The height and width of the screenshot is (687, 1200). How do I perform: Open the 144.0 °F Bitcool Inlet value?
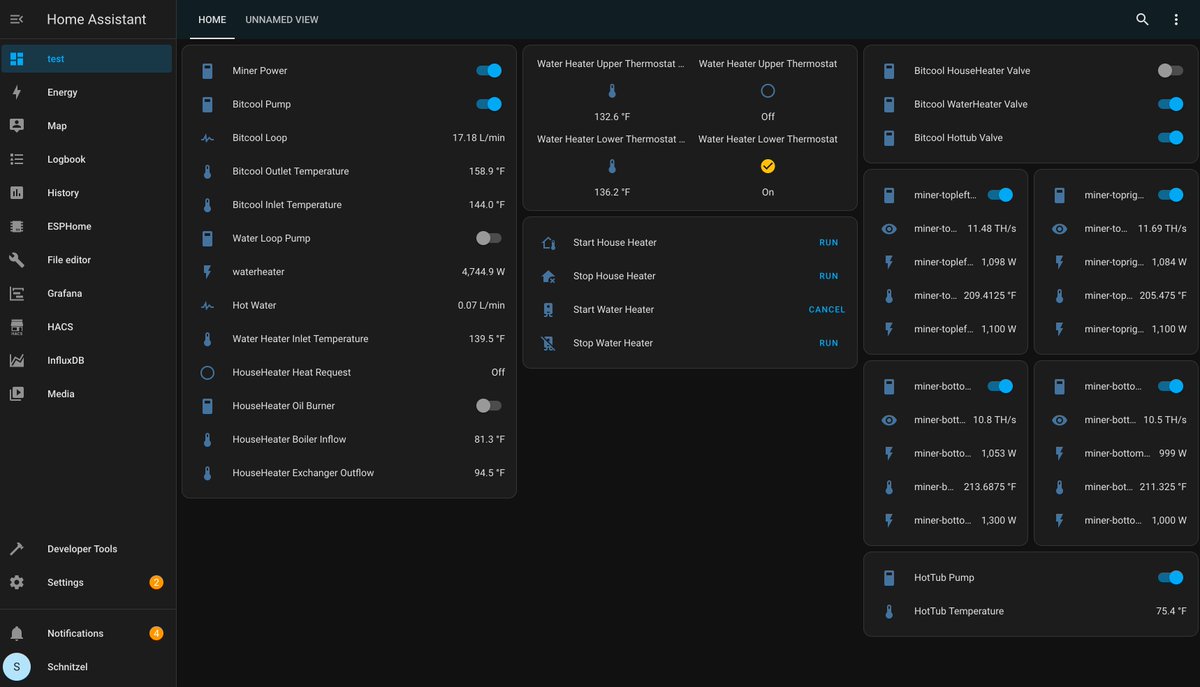point(487,205)
